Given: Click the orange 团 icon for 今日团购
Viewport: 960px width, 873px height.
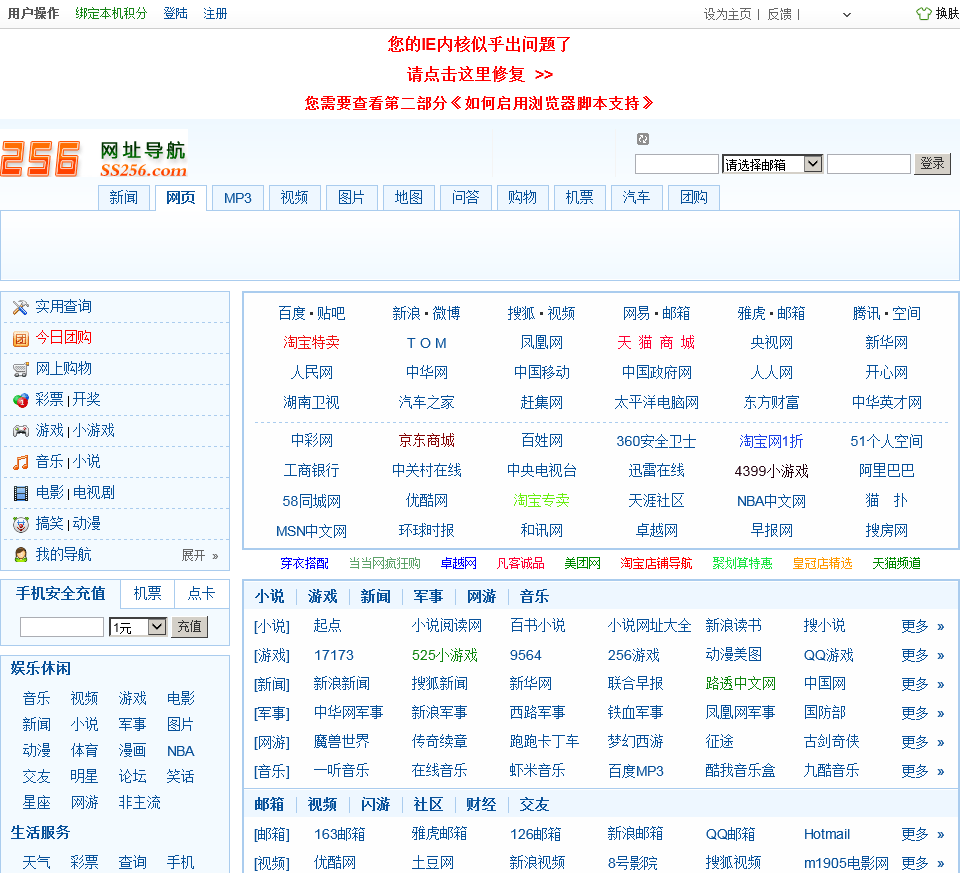Looking at the screenshot, I should click(x=20, y=339).
